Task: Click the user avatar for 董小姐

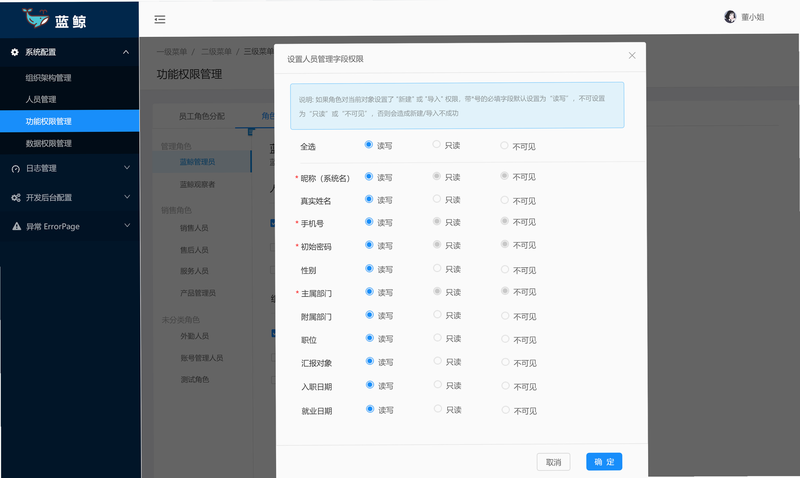Action: coord(730,17)
